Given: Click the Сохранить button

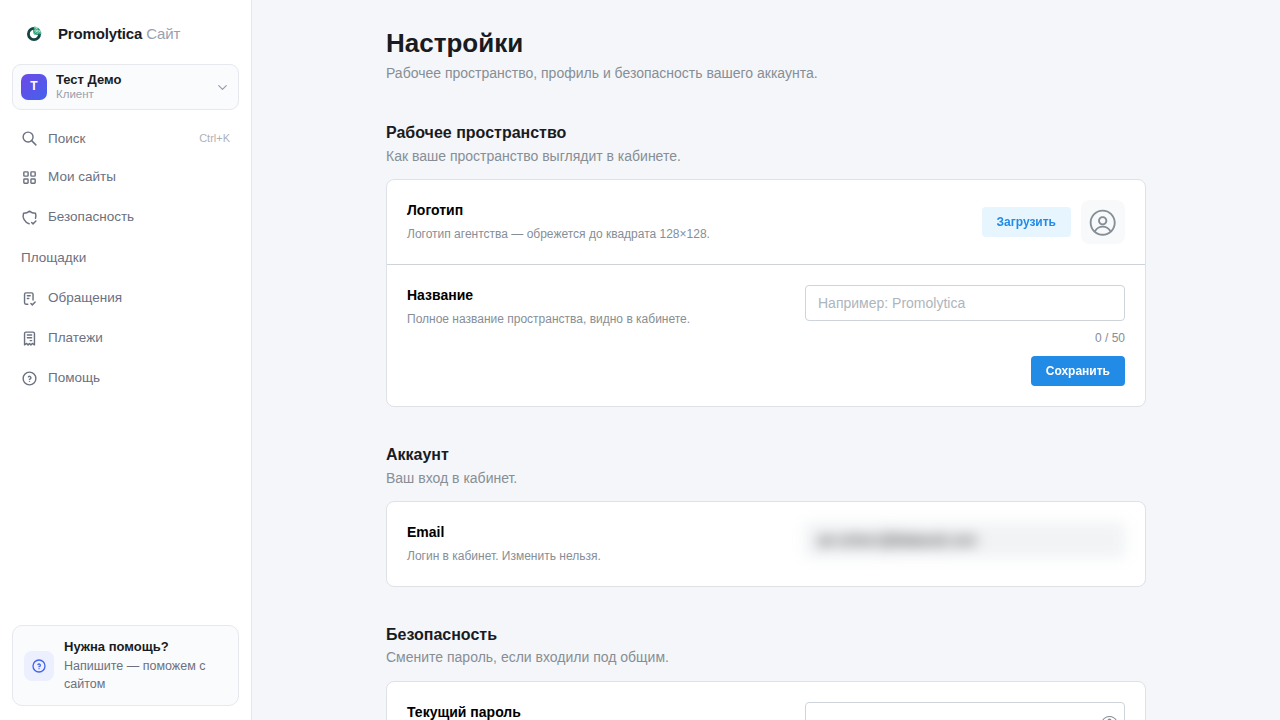Looking at the screenshot, I should coord(1078,371).
